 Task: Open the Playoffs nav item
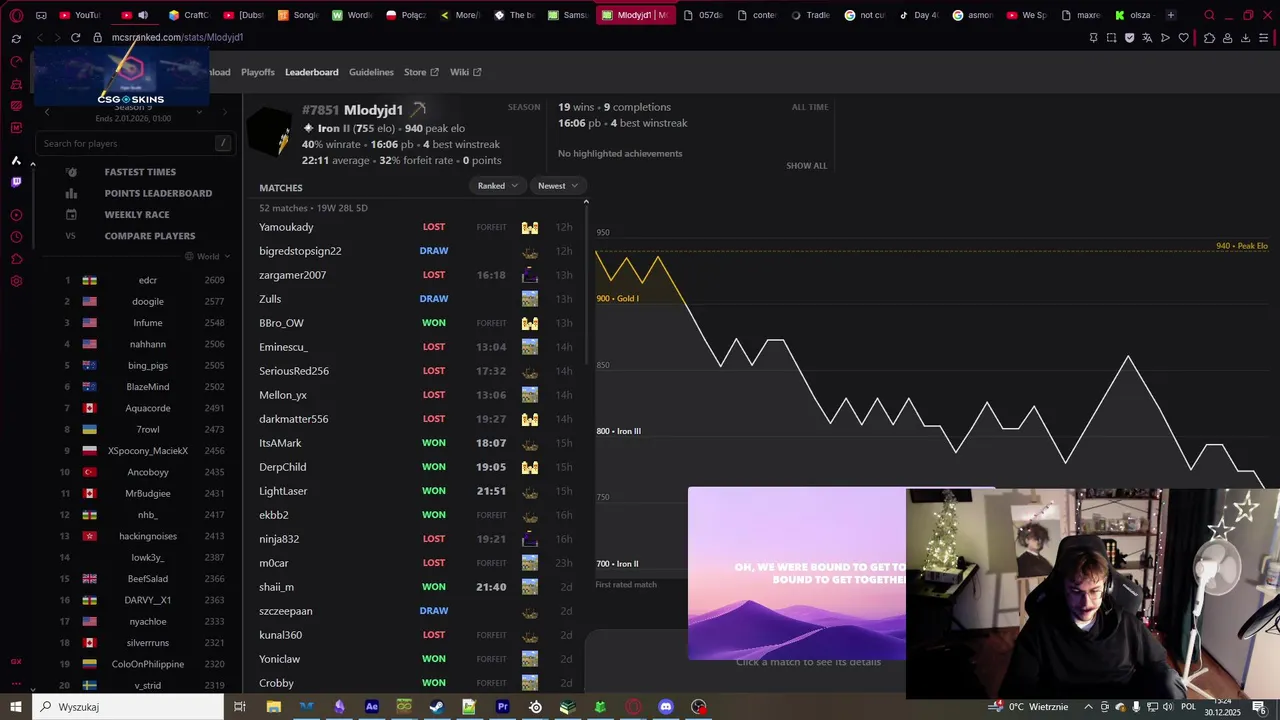[x=258, y=72]
